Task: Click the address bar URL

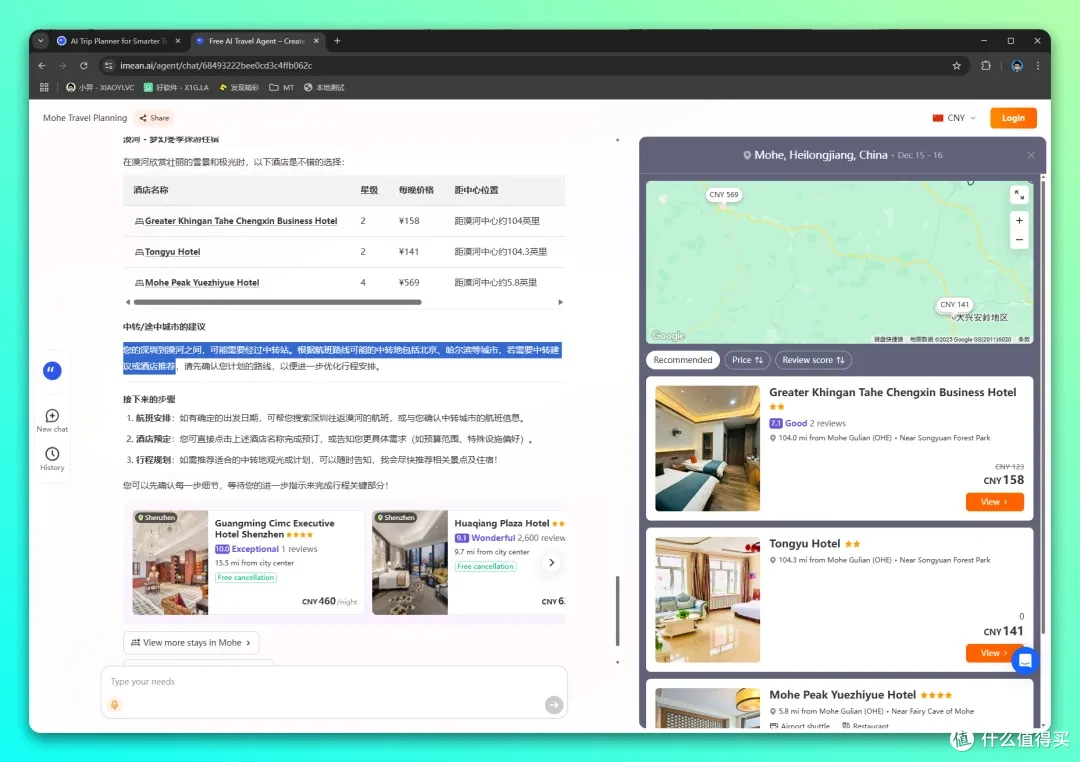Action: pyautogui.click(x=216, y=65)
